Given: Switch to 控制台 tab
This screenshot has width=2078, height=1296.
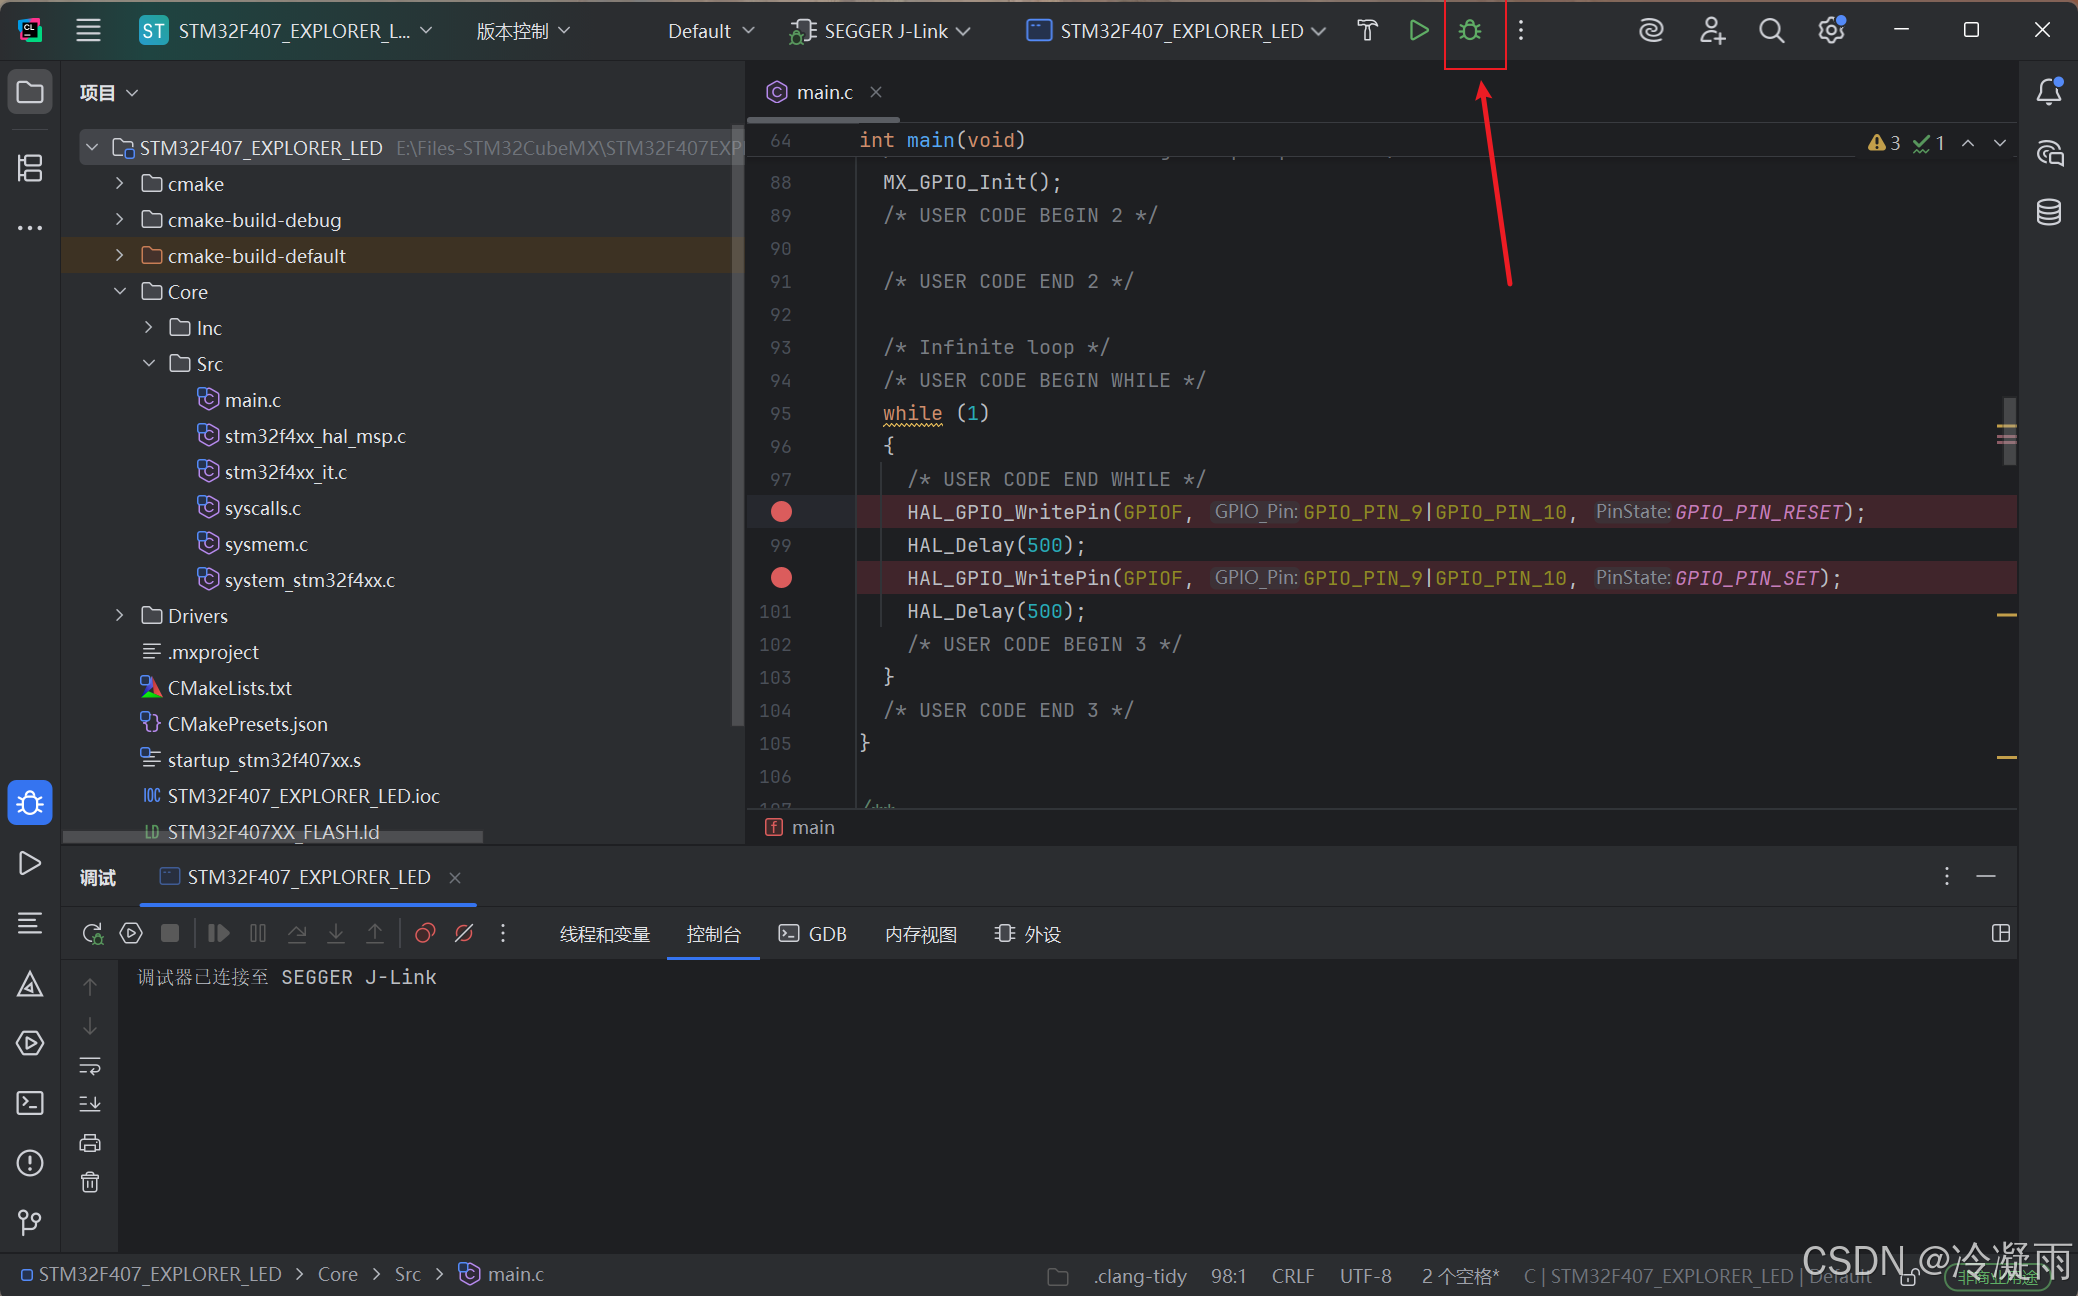Looking at the screenshot, I should 713,934.
